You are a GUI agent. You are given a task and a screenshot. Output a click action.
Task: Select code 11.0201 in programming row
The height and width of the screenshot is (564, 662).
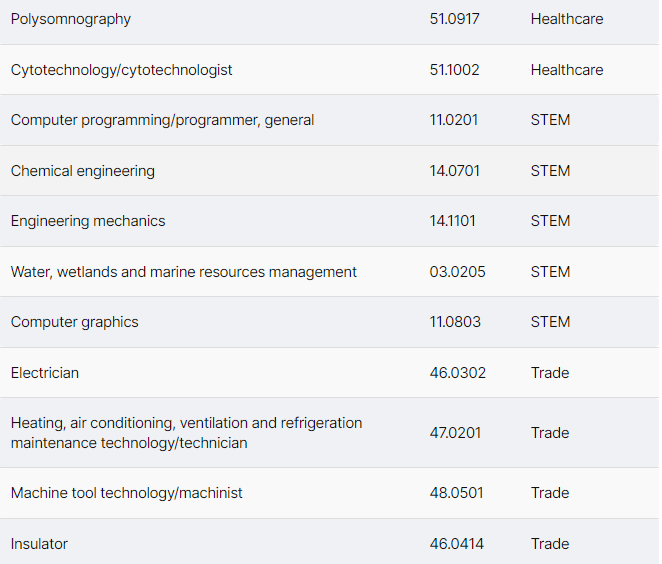454,120
